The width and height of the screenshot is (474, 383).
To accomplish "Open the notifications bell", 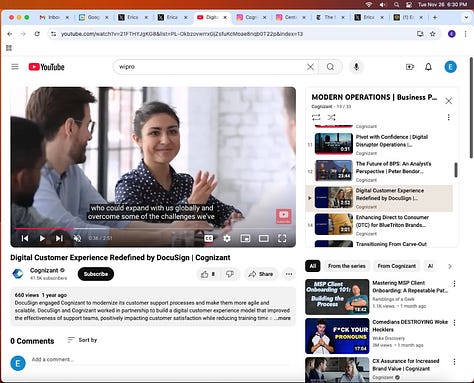I will click(x=428, y=67).
